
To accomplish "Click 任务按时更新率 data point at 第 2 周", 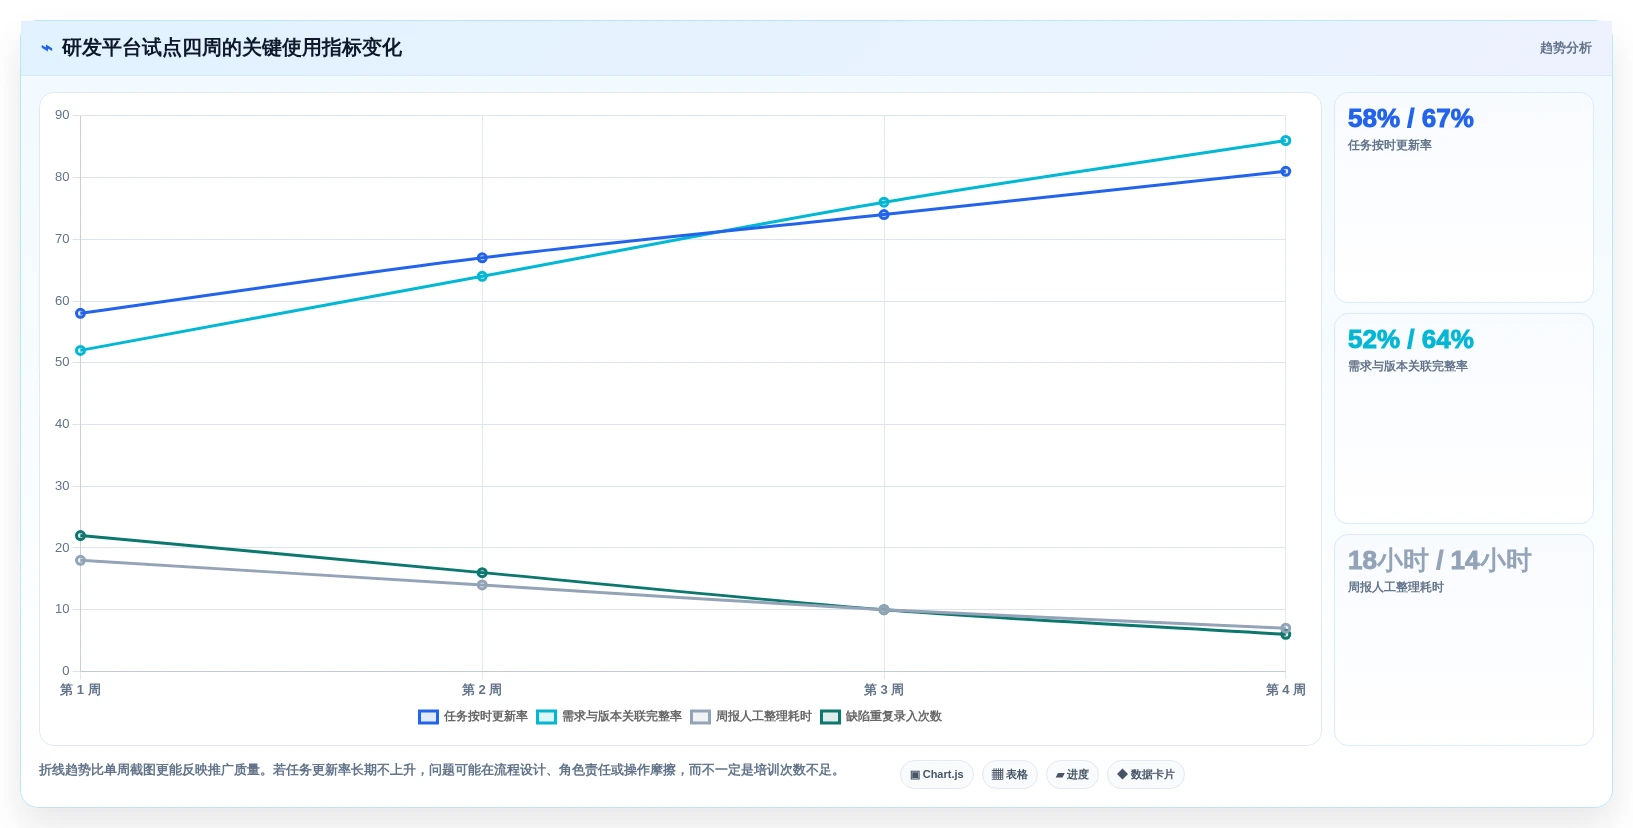I will [x=482, y=258].
